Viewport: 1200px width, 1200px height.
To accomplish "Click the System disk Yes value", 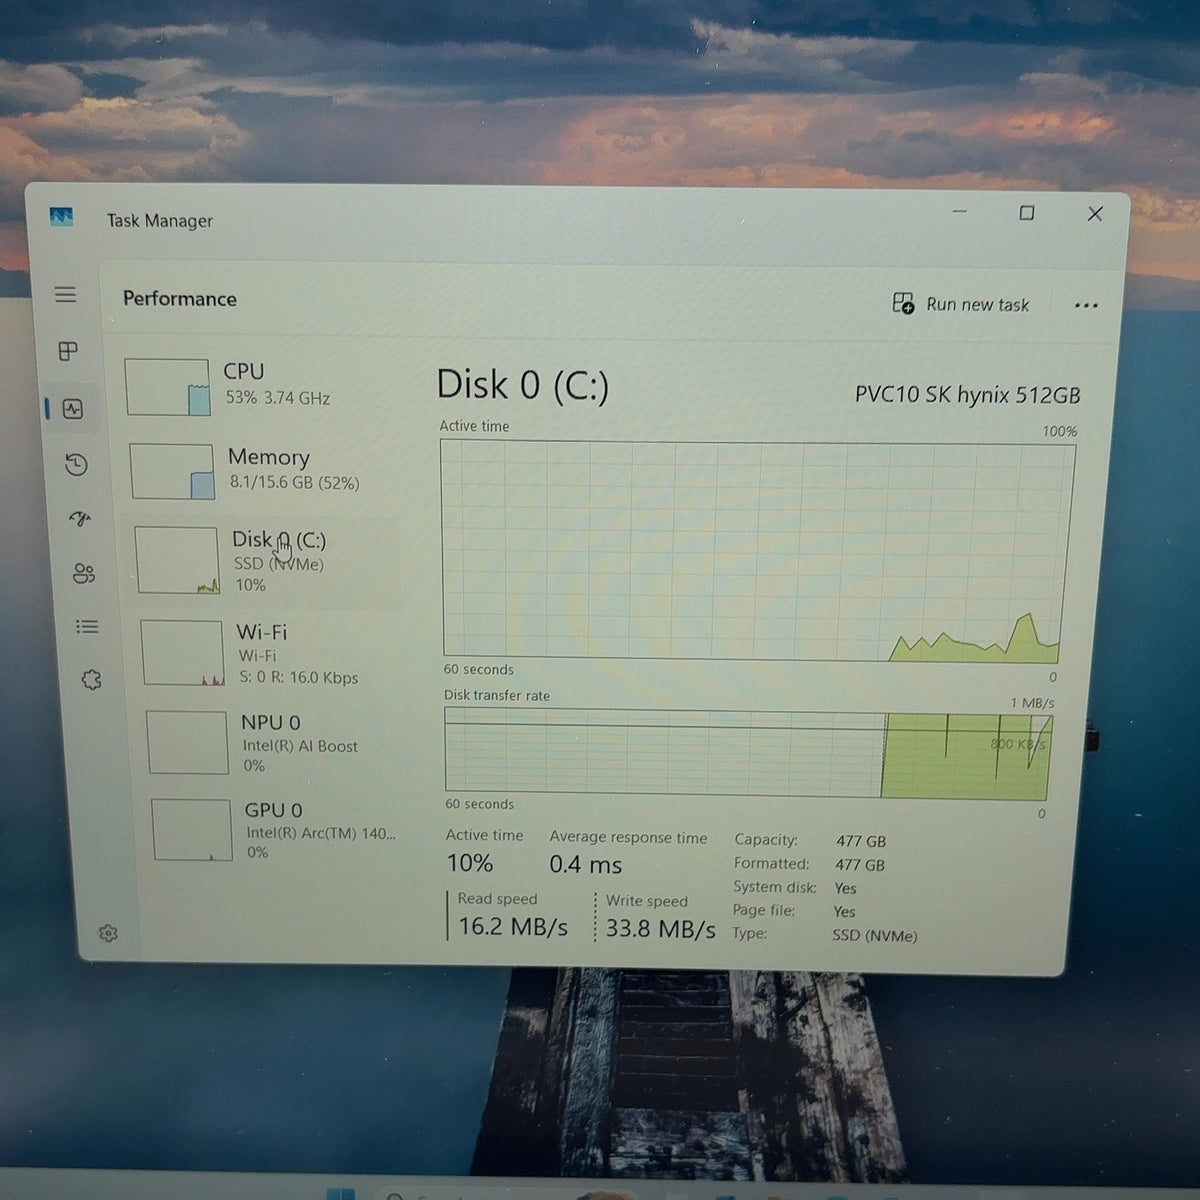I will [x=845, y=888].
